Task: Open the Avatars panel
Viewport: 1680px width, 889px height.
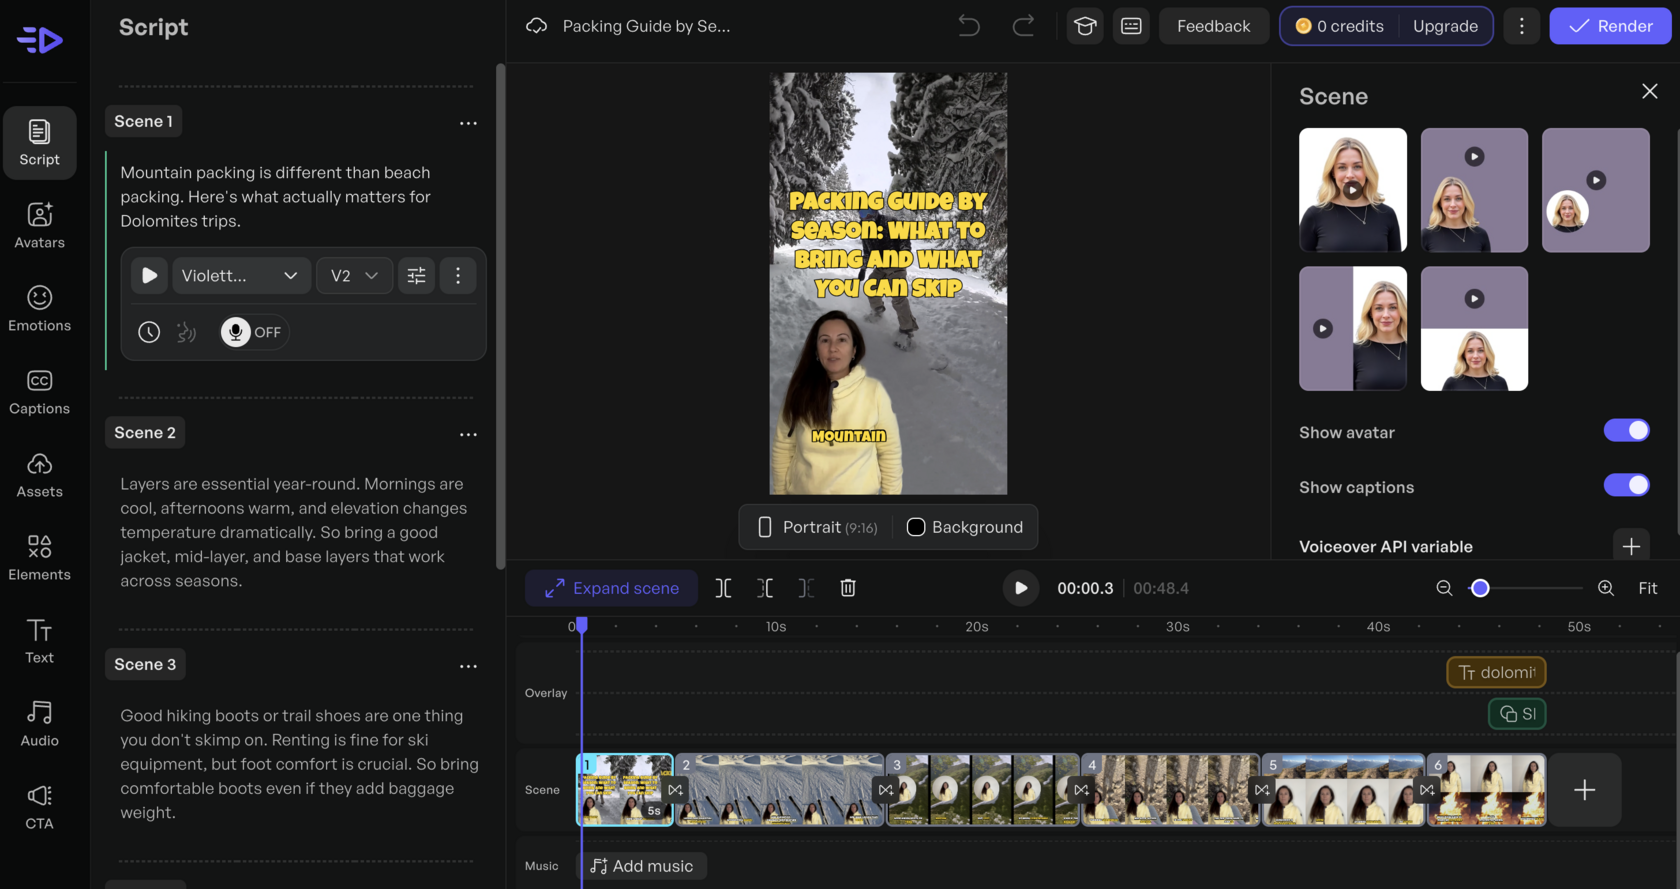Action: pos(39,226)
